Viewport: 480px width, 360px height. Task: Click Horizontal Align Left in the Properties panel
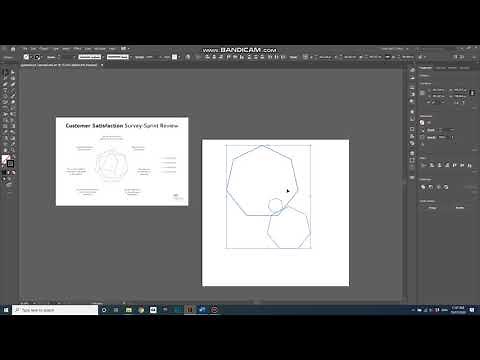tap(432, 165)
